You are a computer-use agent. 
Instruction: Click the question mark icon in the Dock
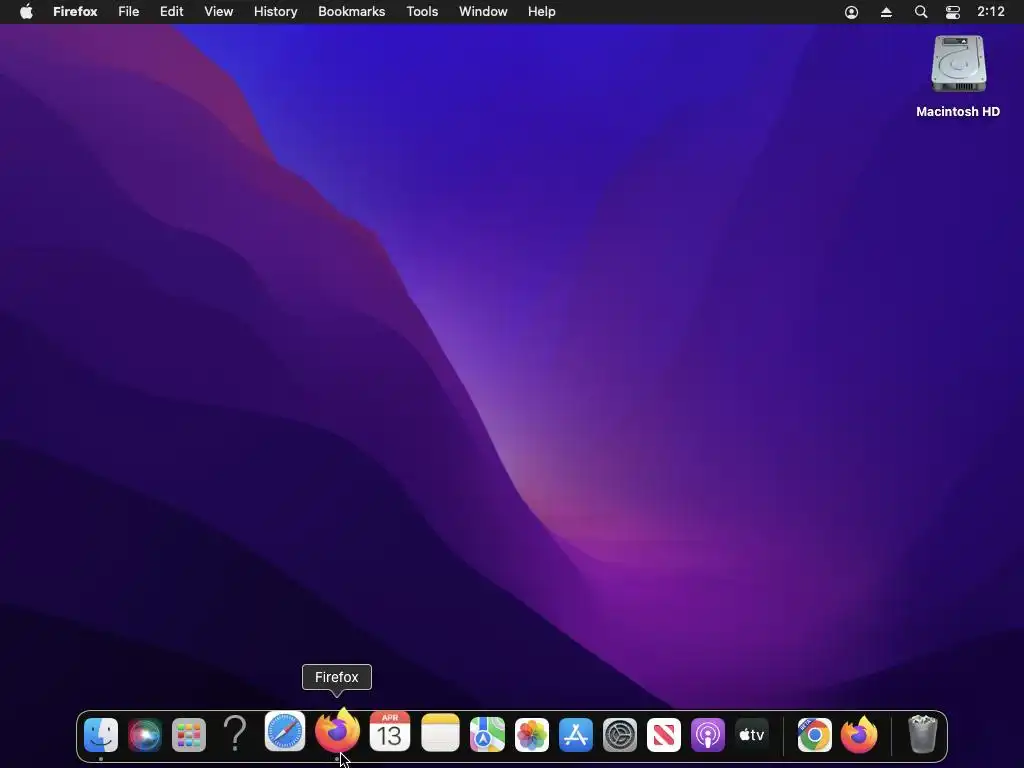(x=235, y=733)
